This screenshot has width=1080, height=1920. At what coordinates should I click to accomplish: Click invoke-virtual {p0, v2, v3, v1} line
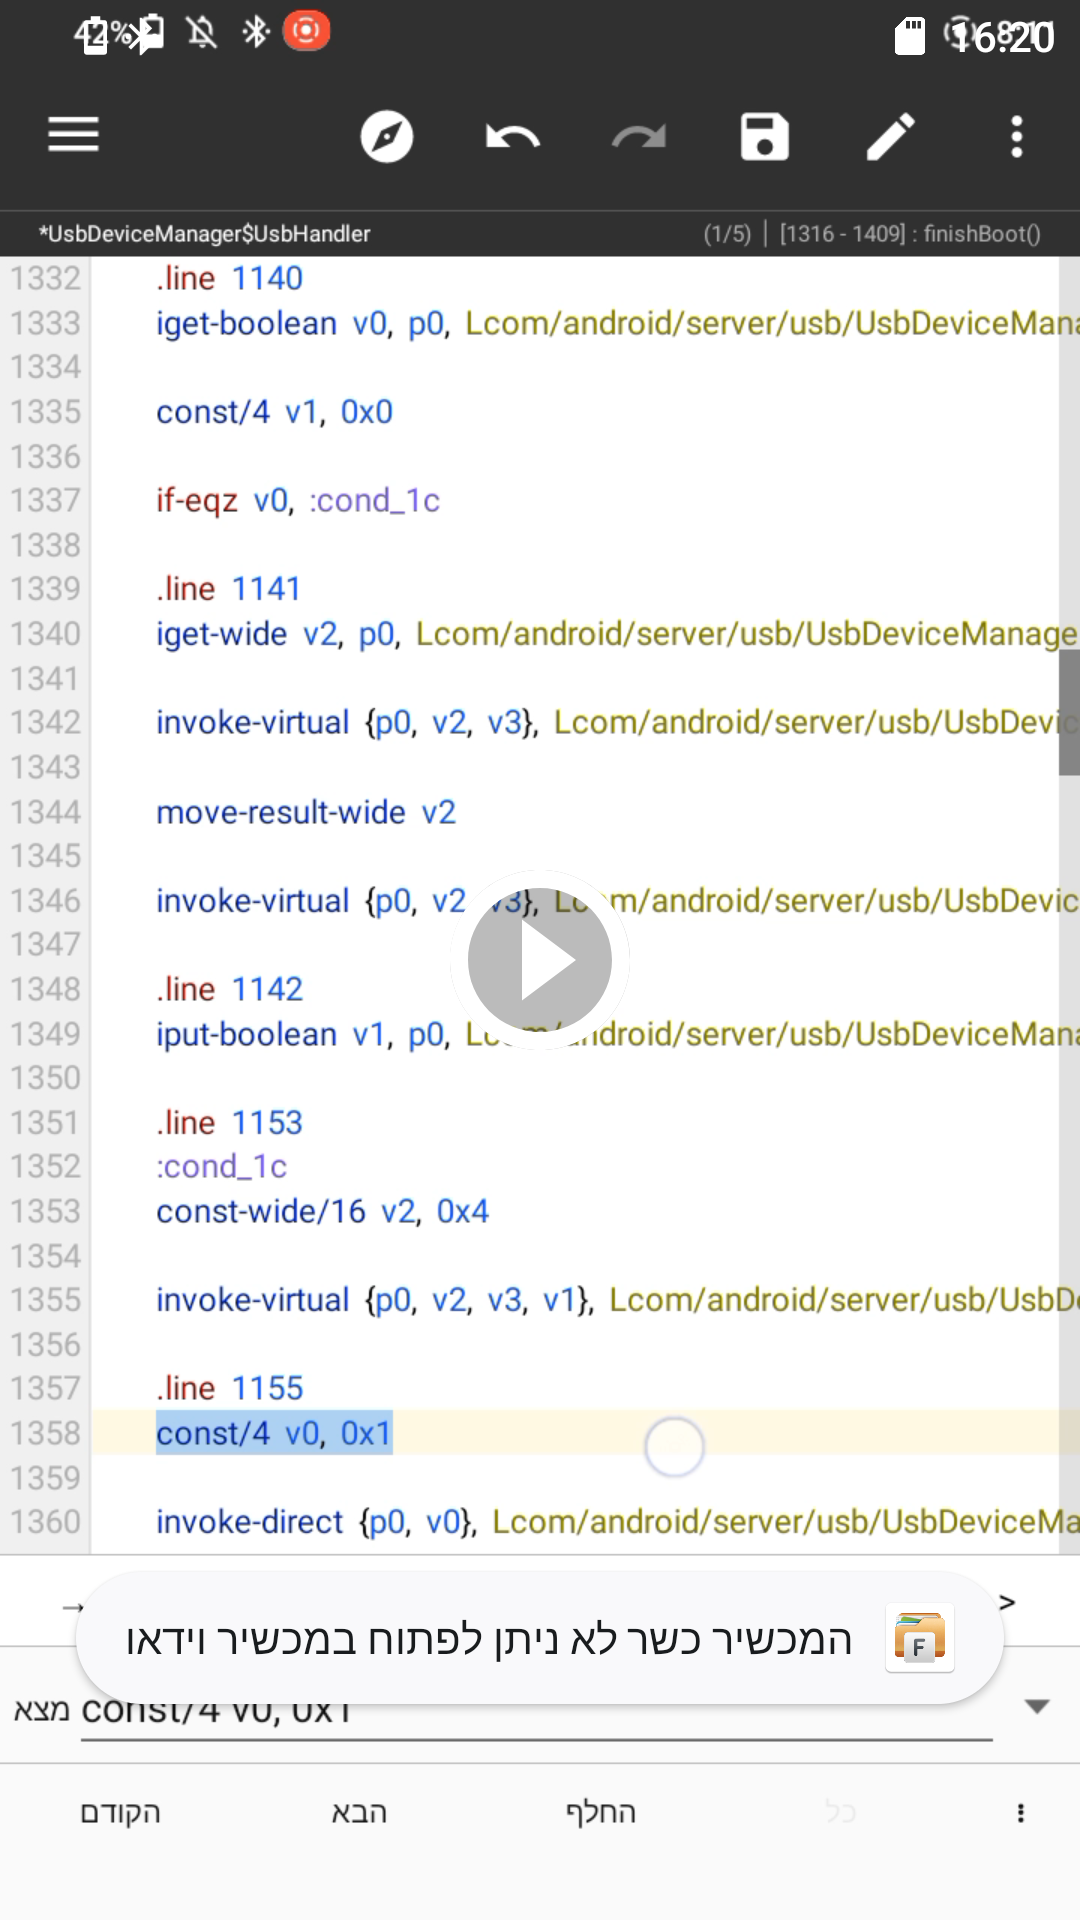click(617, 1299)
